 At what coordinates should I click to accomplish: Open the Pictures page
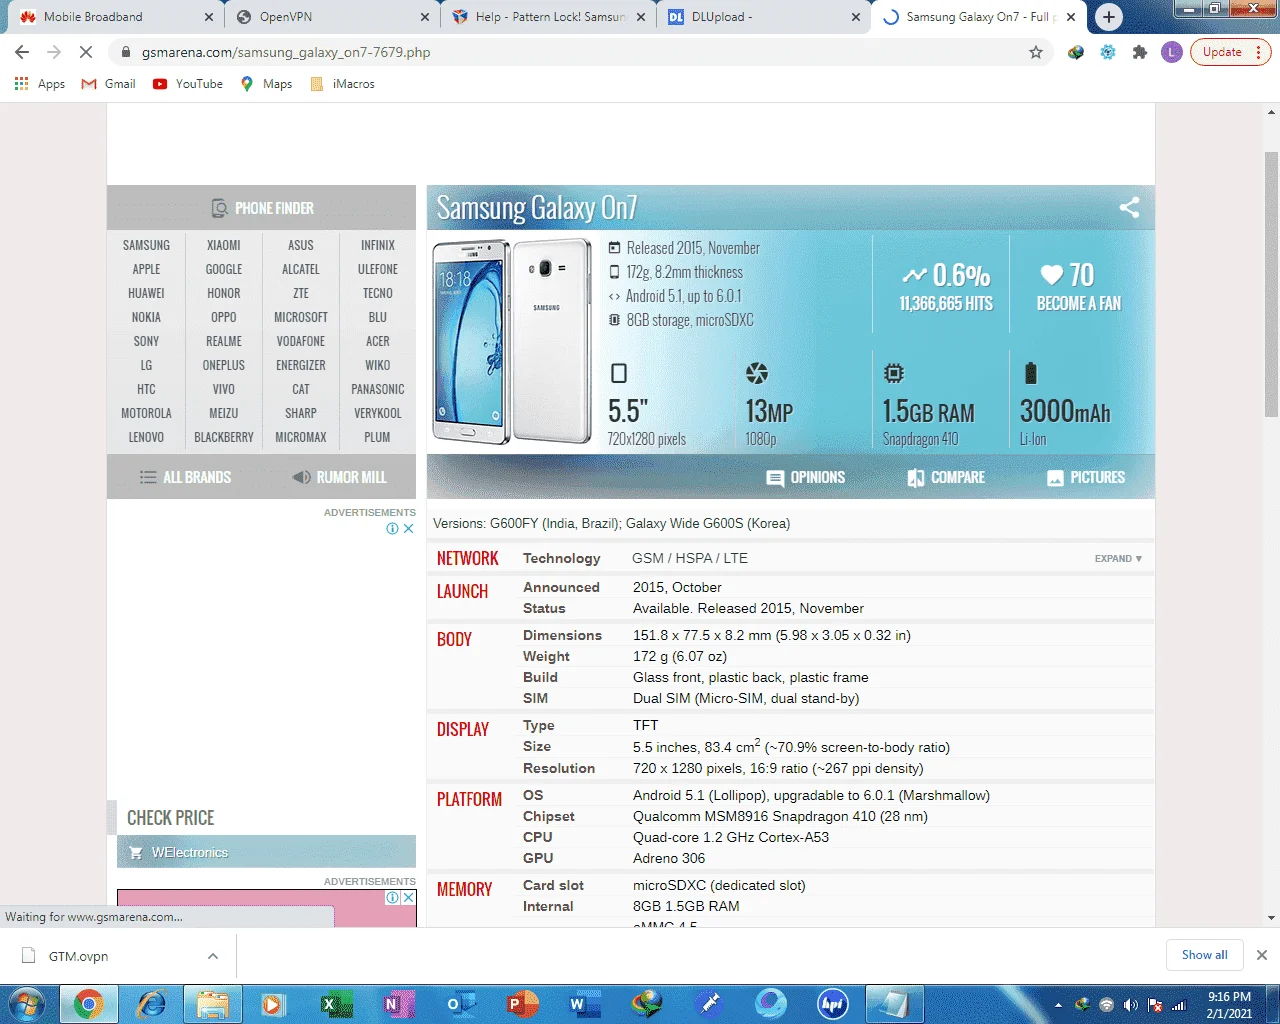[x=1085, y=478]
